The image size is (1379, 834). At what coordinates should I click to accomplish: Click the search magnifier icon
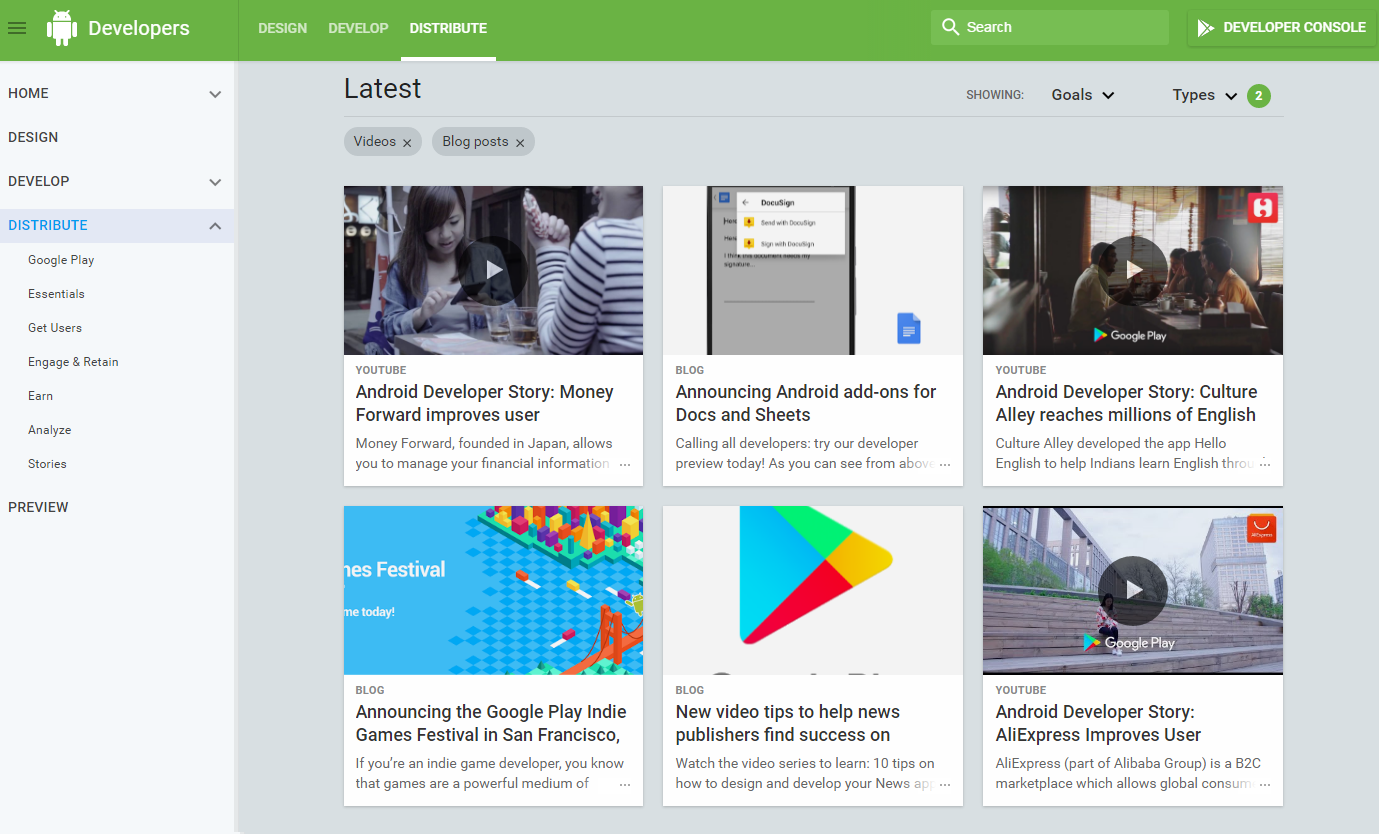[950, 26]
